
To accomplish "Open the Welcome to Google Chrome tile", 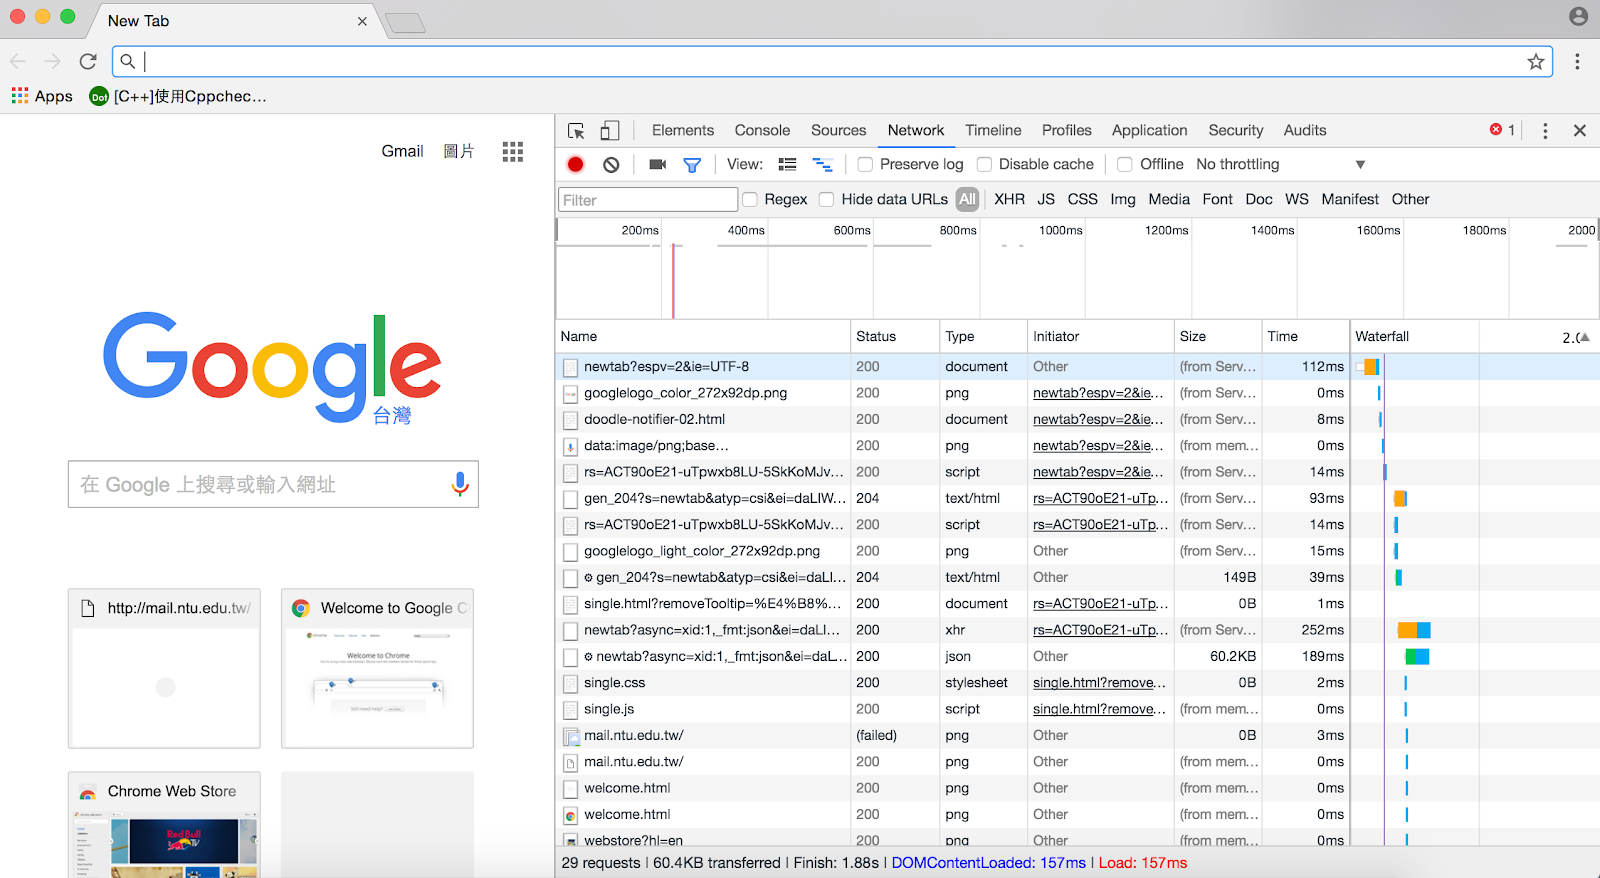I will 377,668.
